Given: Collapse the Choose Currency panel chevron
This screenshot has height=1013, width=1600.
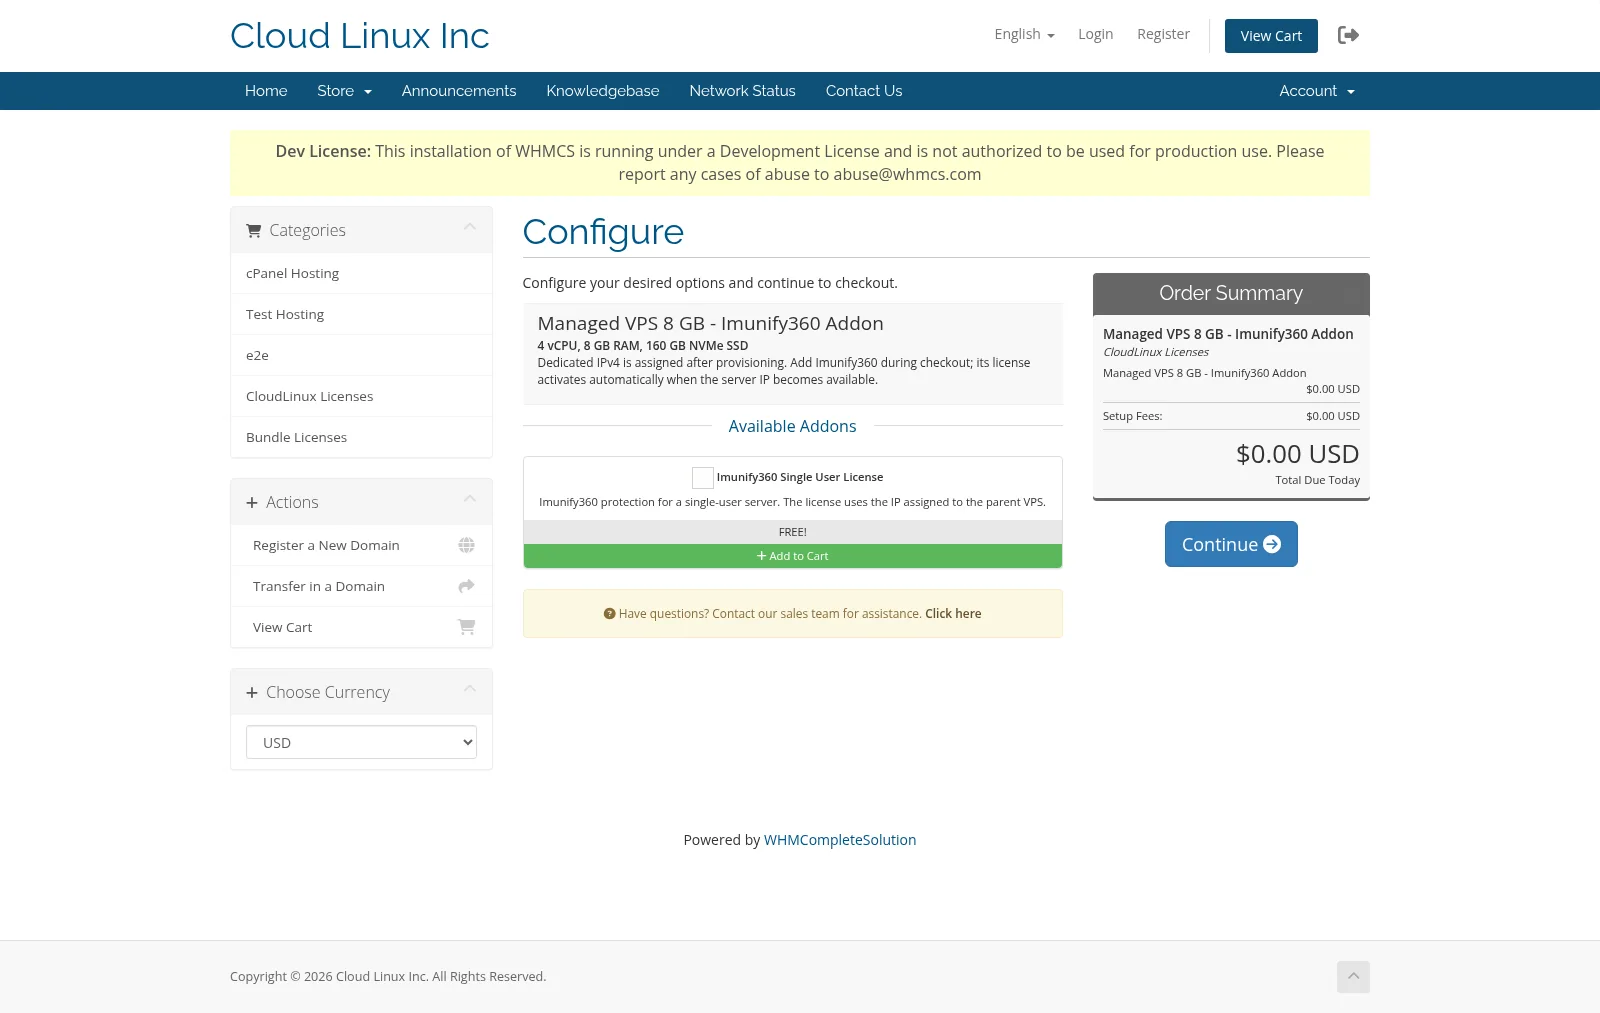Looking at the screenshot, I should (x=470, y=689).
